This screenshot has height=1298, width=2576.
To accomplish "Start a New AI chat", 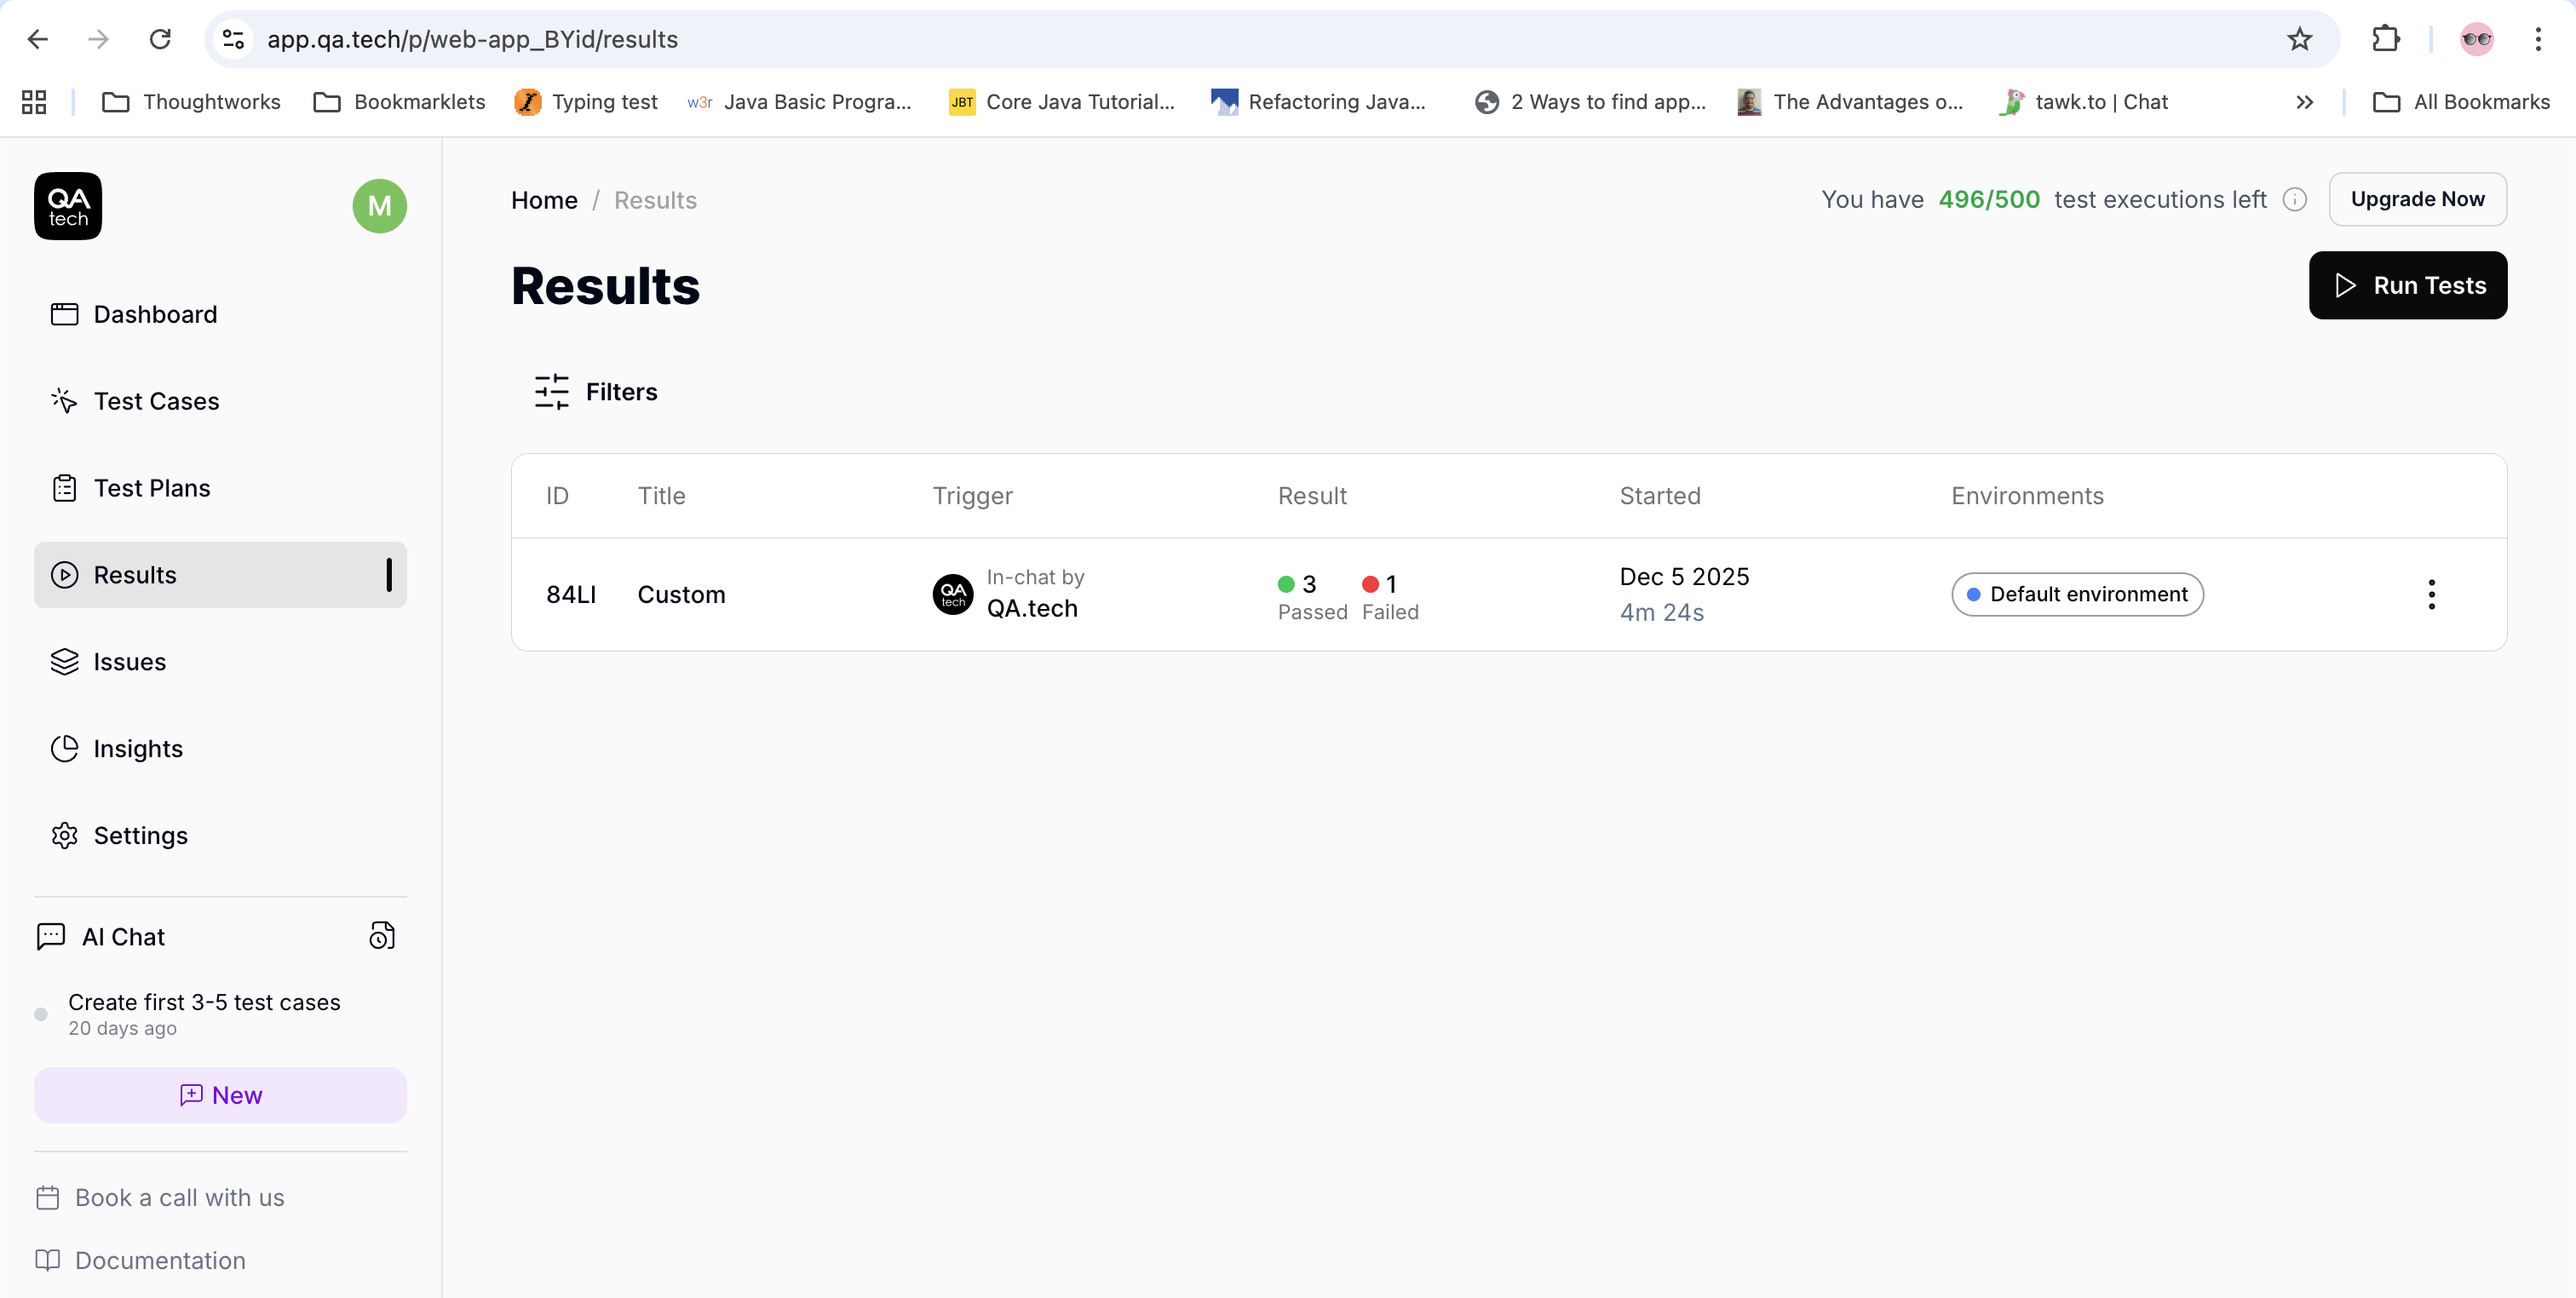I will click(220, 1095).
